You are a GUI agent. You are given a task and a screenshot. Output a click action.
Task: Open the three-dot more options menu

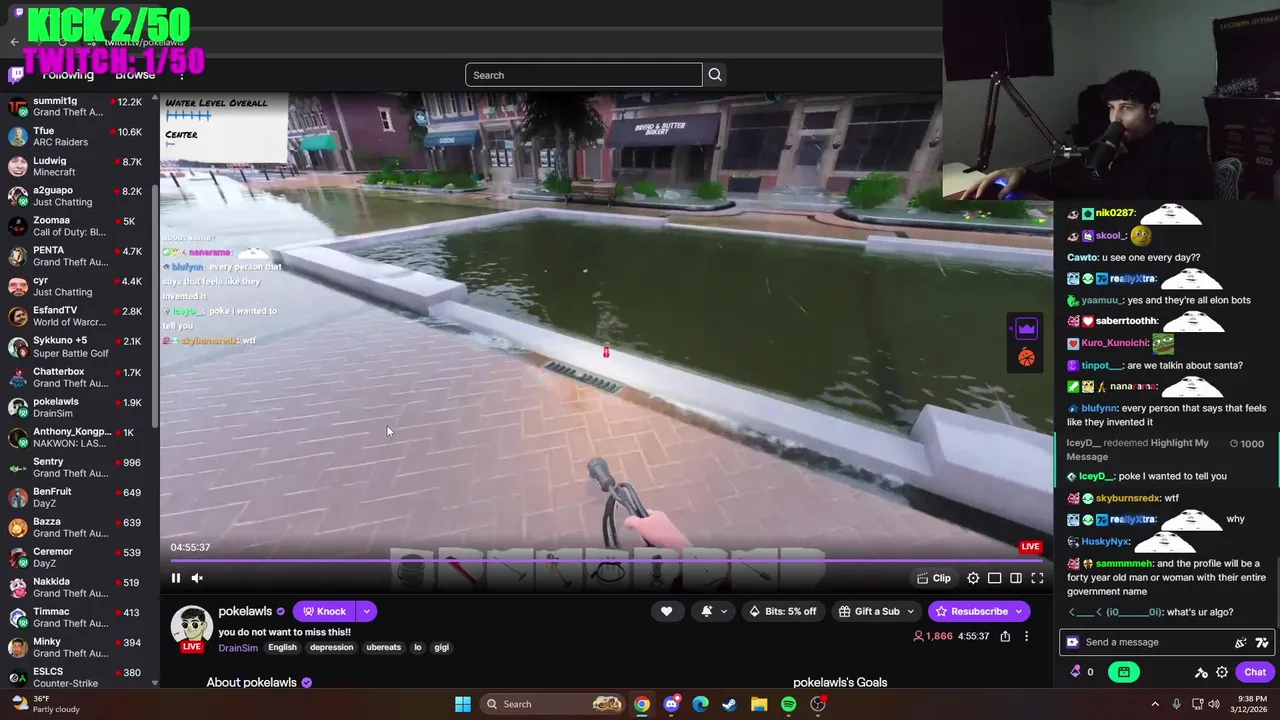pos(1026,636)
